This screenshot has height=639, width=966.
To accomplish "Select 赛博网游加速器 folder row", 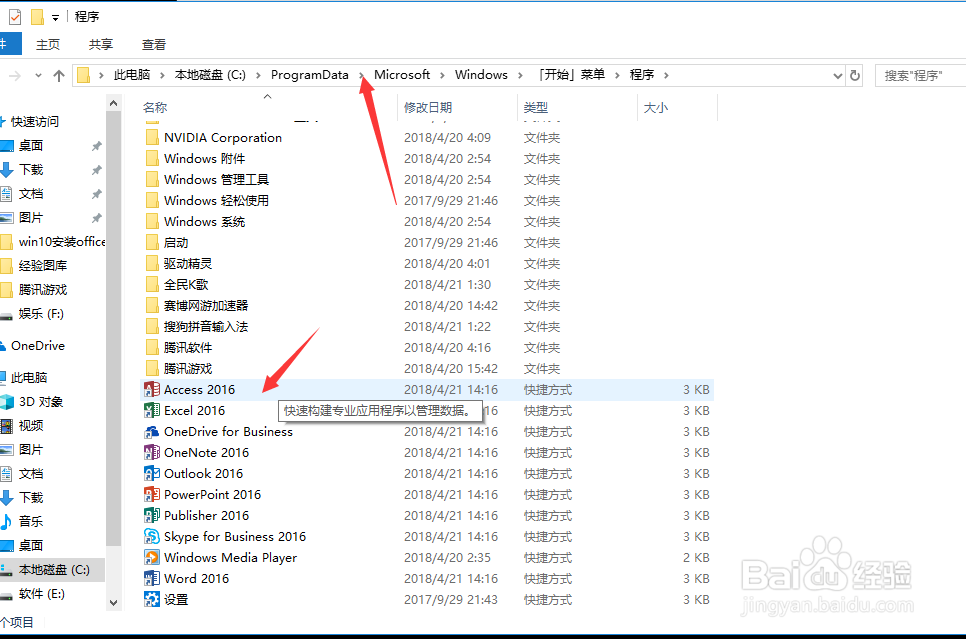I will pos(428,305).
